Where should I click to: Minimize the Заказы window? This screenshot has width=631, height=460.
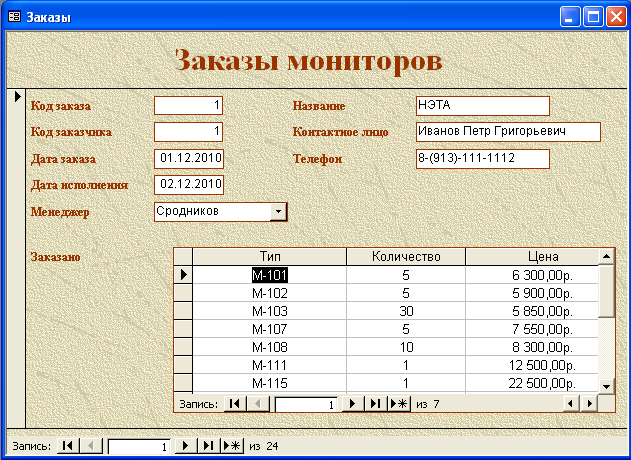(570, 17)
